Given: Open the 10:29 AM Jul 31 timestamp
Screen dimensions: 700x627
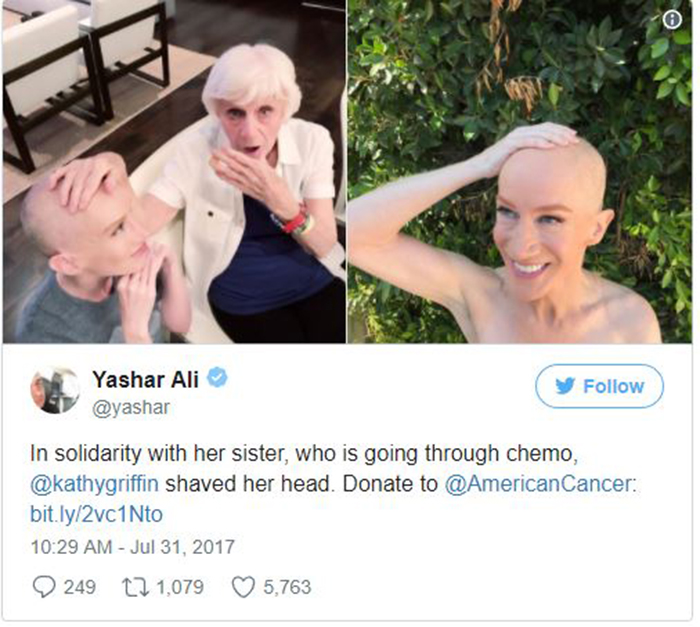Looking at the screenshot, I should pos(133,547).
